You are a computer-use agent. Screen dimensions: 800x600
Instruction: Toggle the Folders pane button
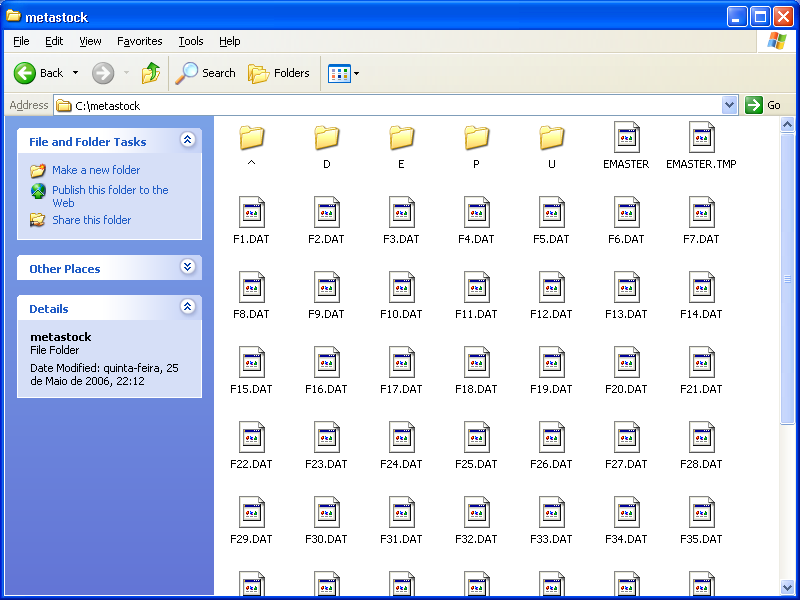[x=279, y=73]
